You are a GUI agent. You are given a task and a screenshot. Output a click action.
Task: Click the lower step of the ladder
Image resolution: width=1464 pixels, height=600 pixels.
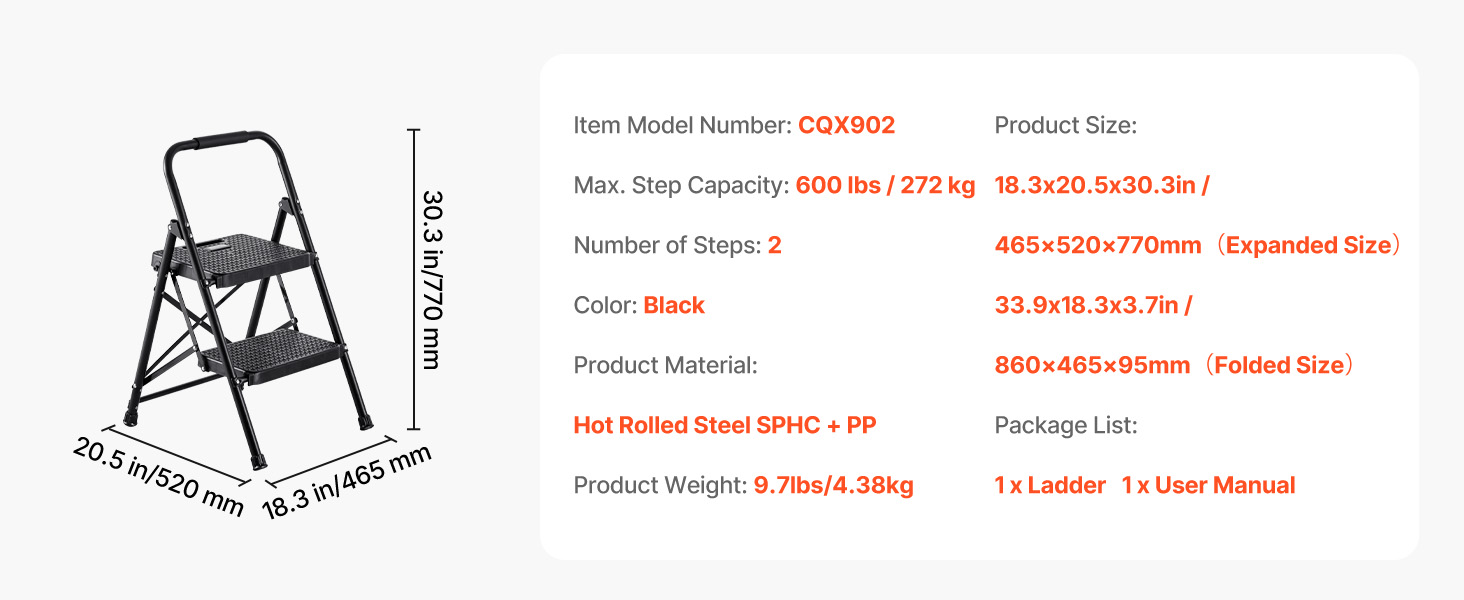pyautogui.click(x=270, y=350)
